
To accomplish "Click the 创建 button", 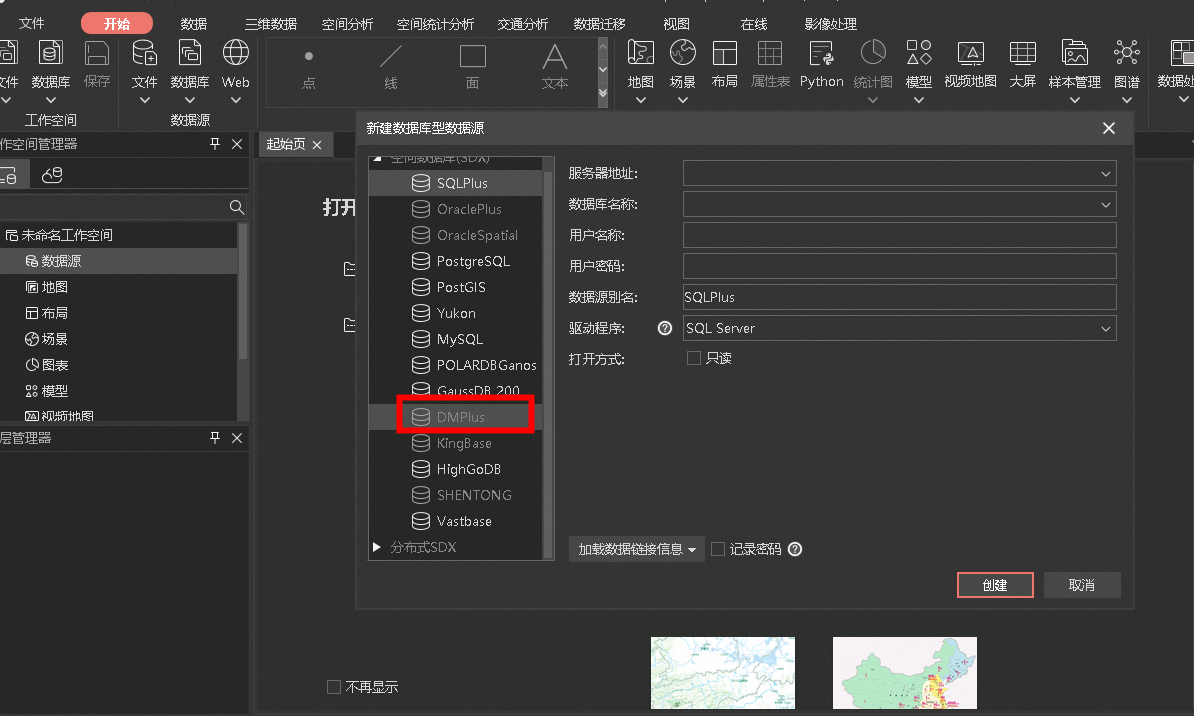I will click(994, 585).
